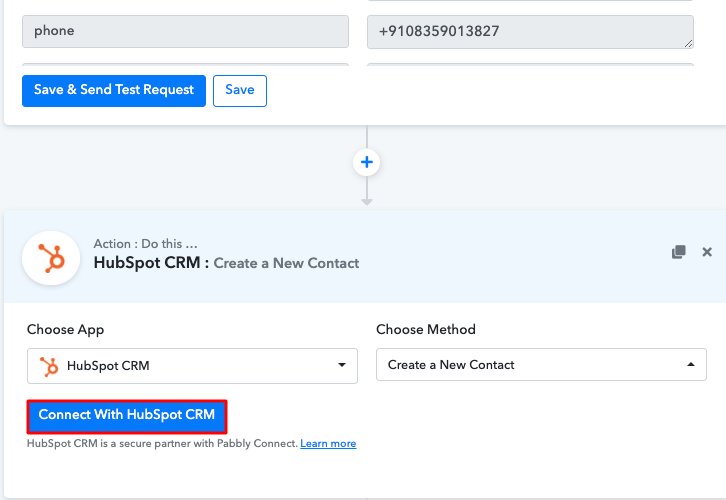This screenshot has height=500, width=726.
Task: Click the plus icon to add a step
Action: pyautogui.click(x=367, y=162)
